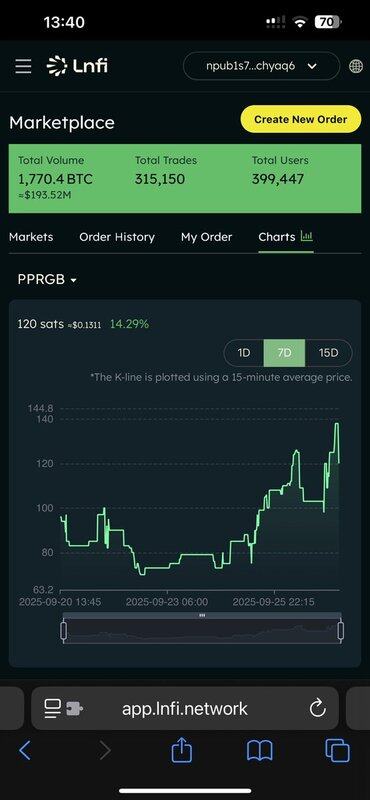Click left handle of chart range slider

tap(64, 631)
